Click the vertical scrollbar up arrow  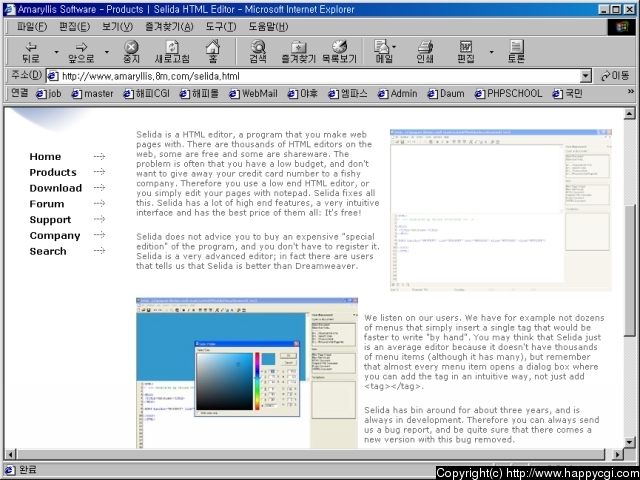(x=629, y=114)
